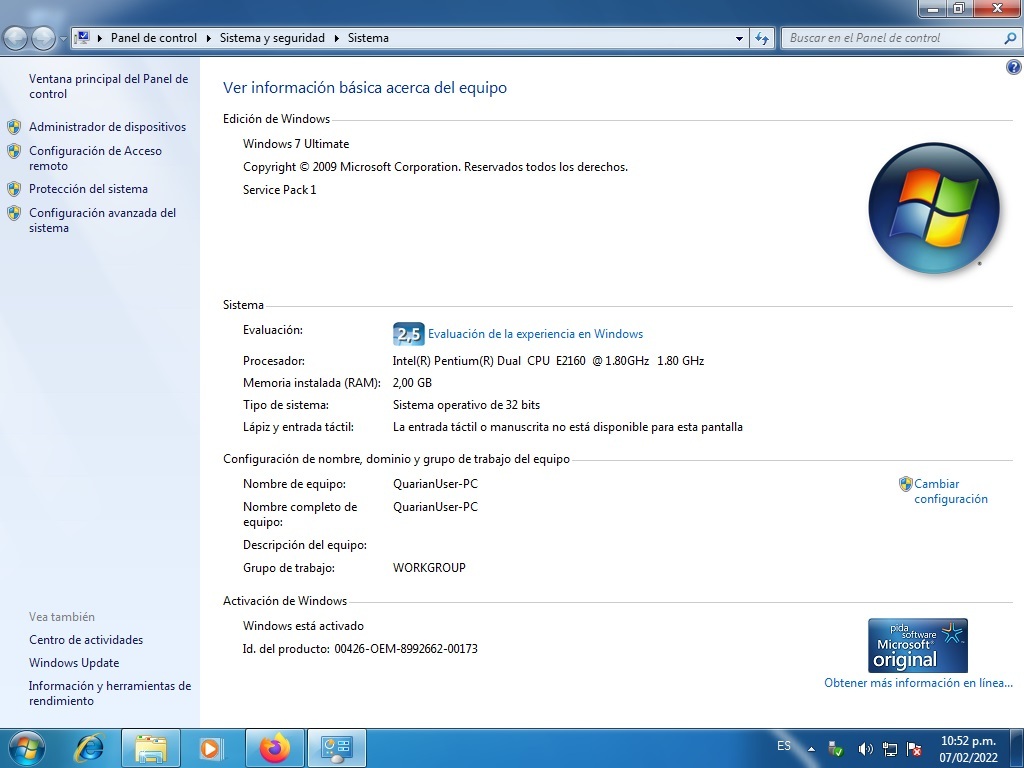Screen dimensions: 1024x768
Task: Click the QuarianUser-PC computer name value
Action: point(436,484)
